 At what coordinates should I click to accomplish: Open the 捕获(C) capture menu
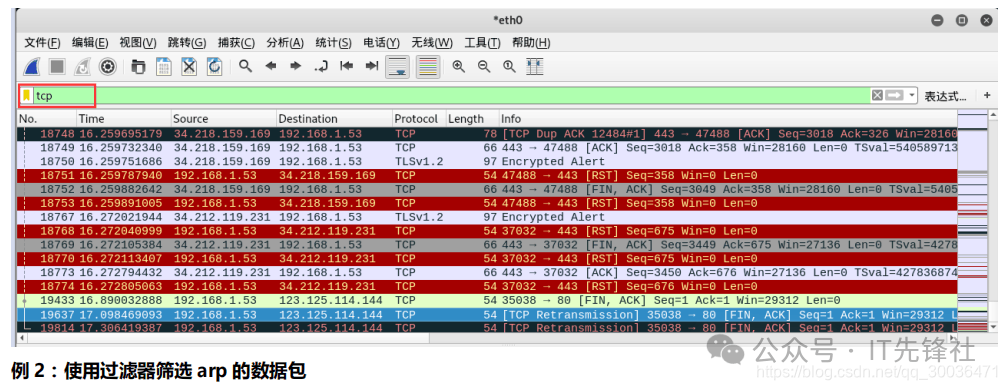(236, 42)
